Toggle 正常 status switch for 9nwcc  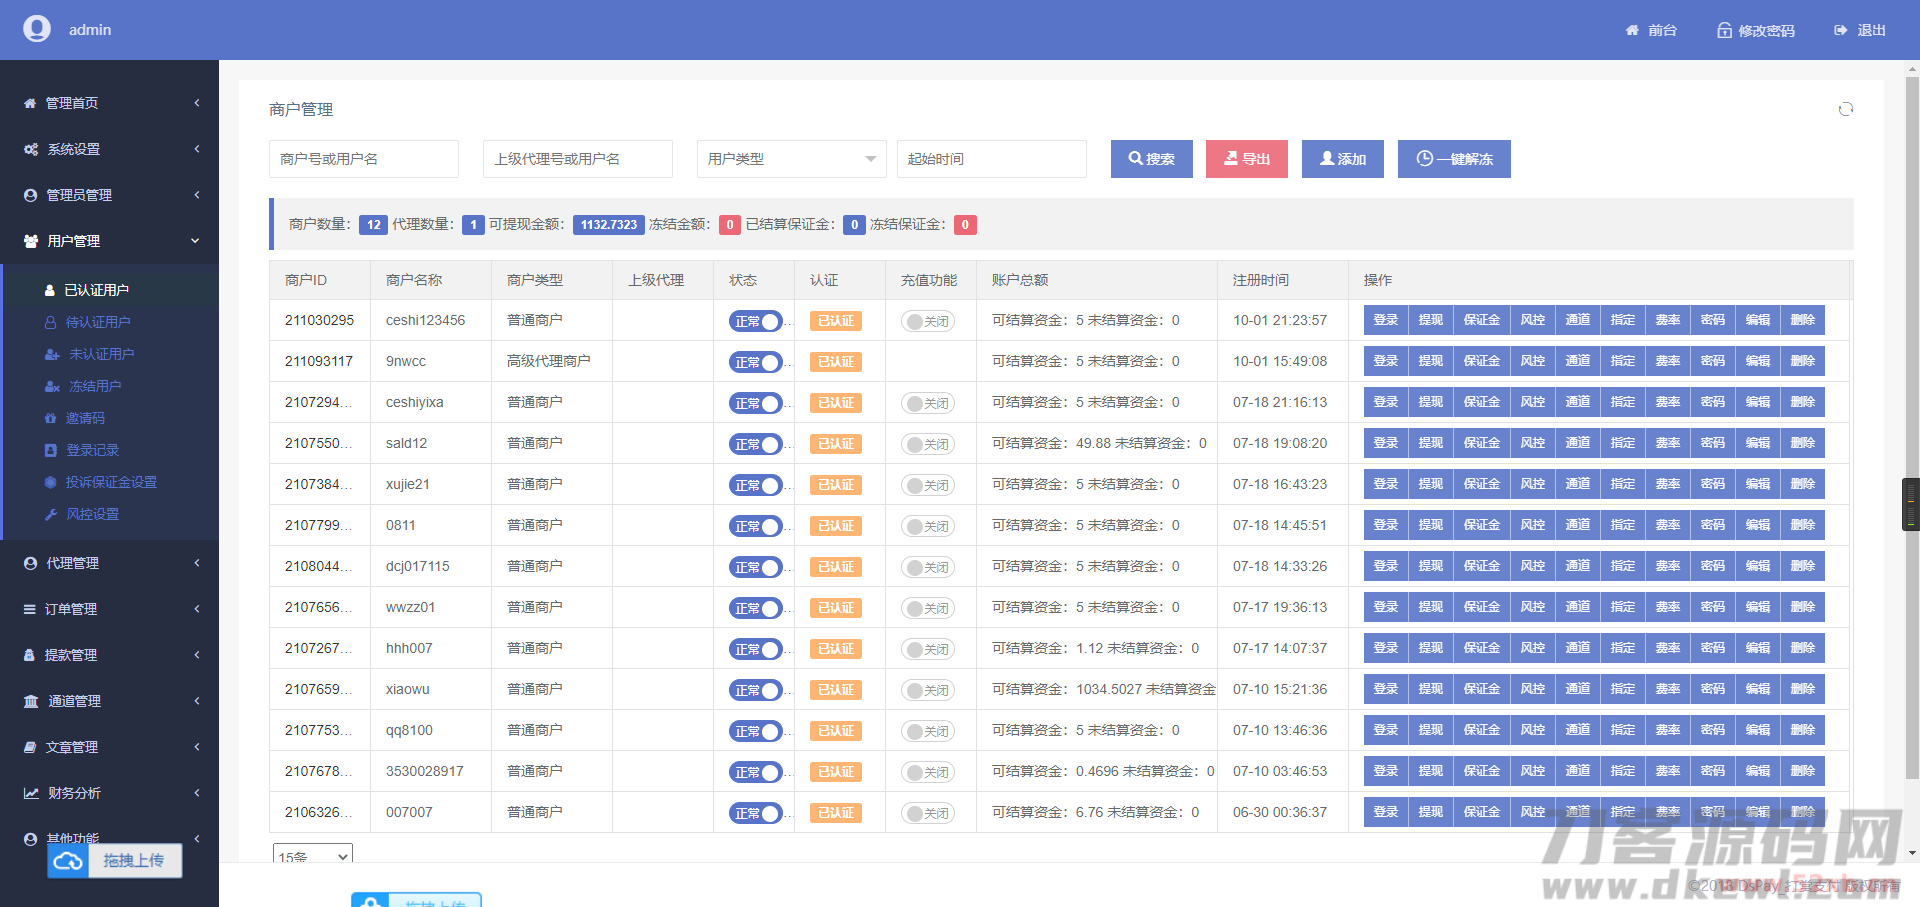pyautogui.click(x=755, y=362)
